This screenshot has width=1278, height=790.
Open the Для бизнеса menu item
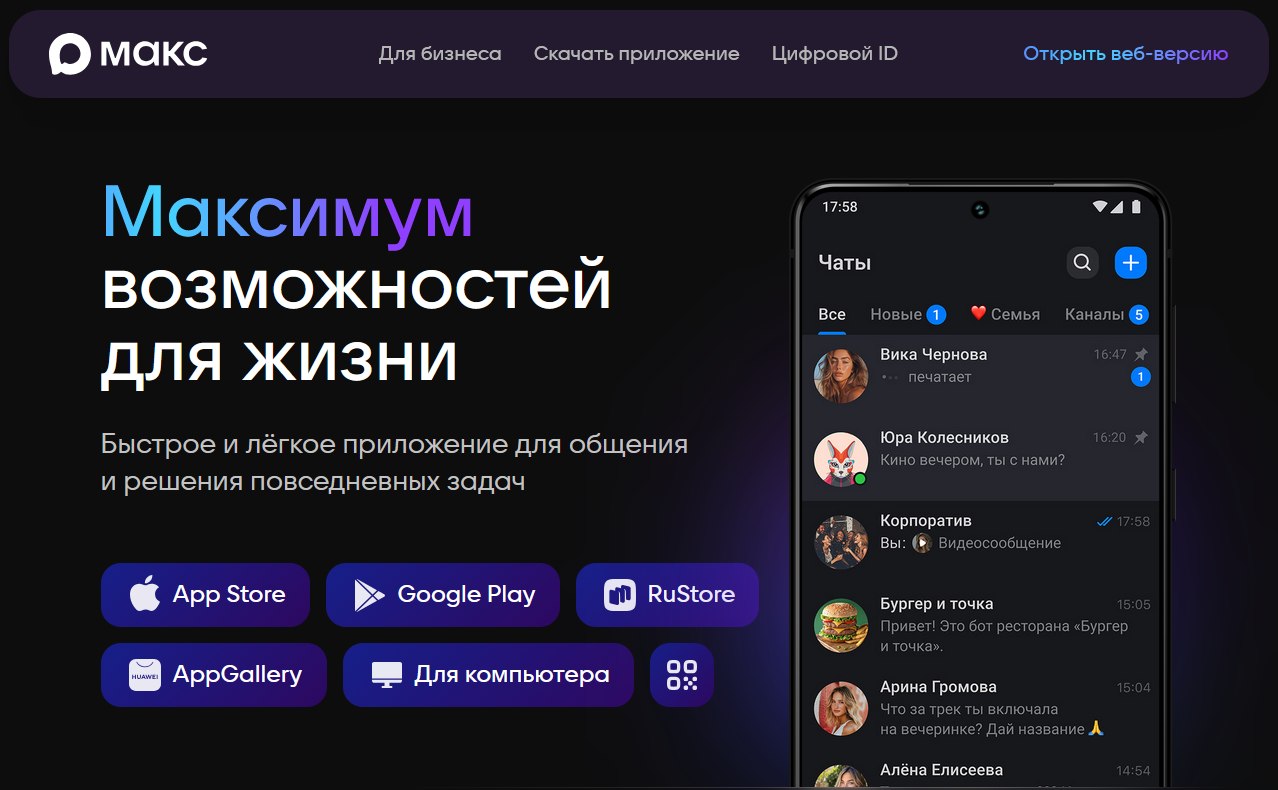point(440,54)
